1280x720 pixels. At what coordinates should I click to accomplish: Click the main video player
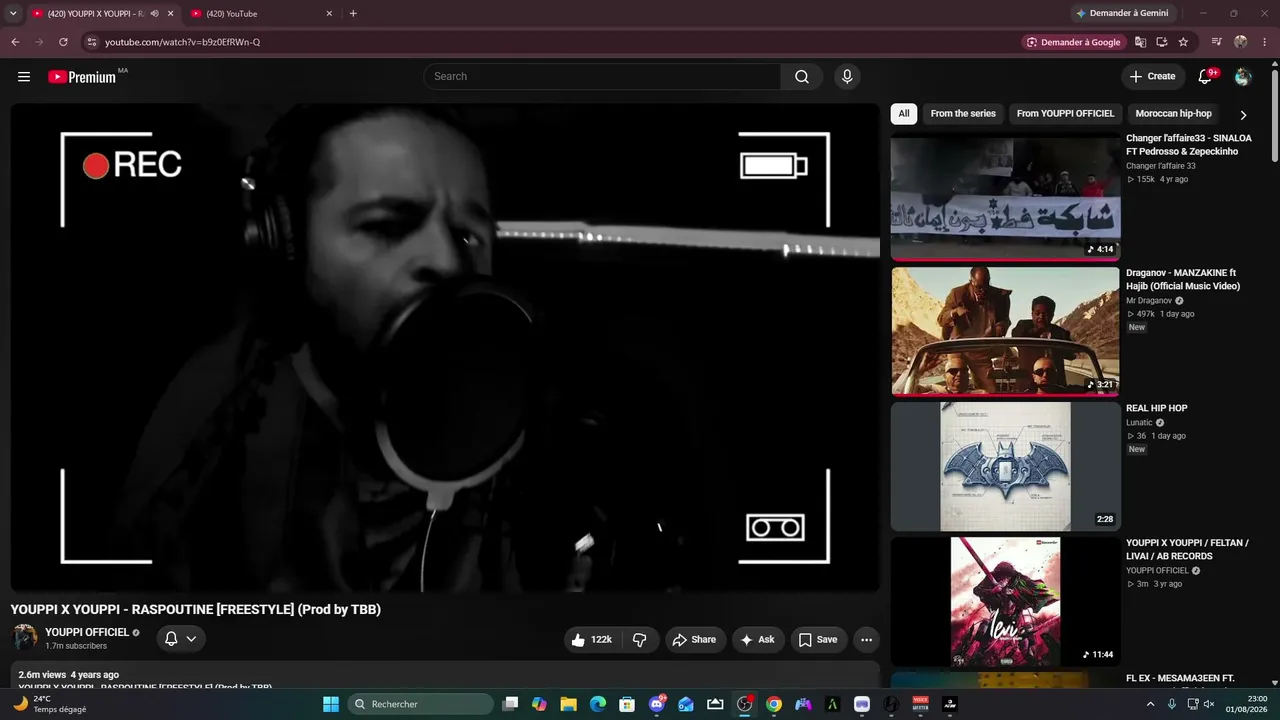click(x=445, y=348)
